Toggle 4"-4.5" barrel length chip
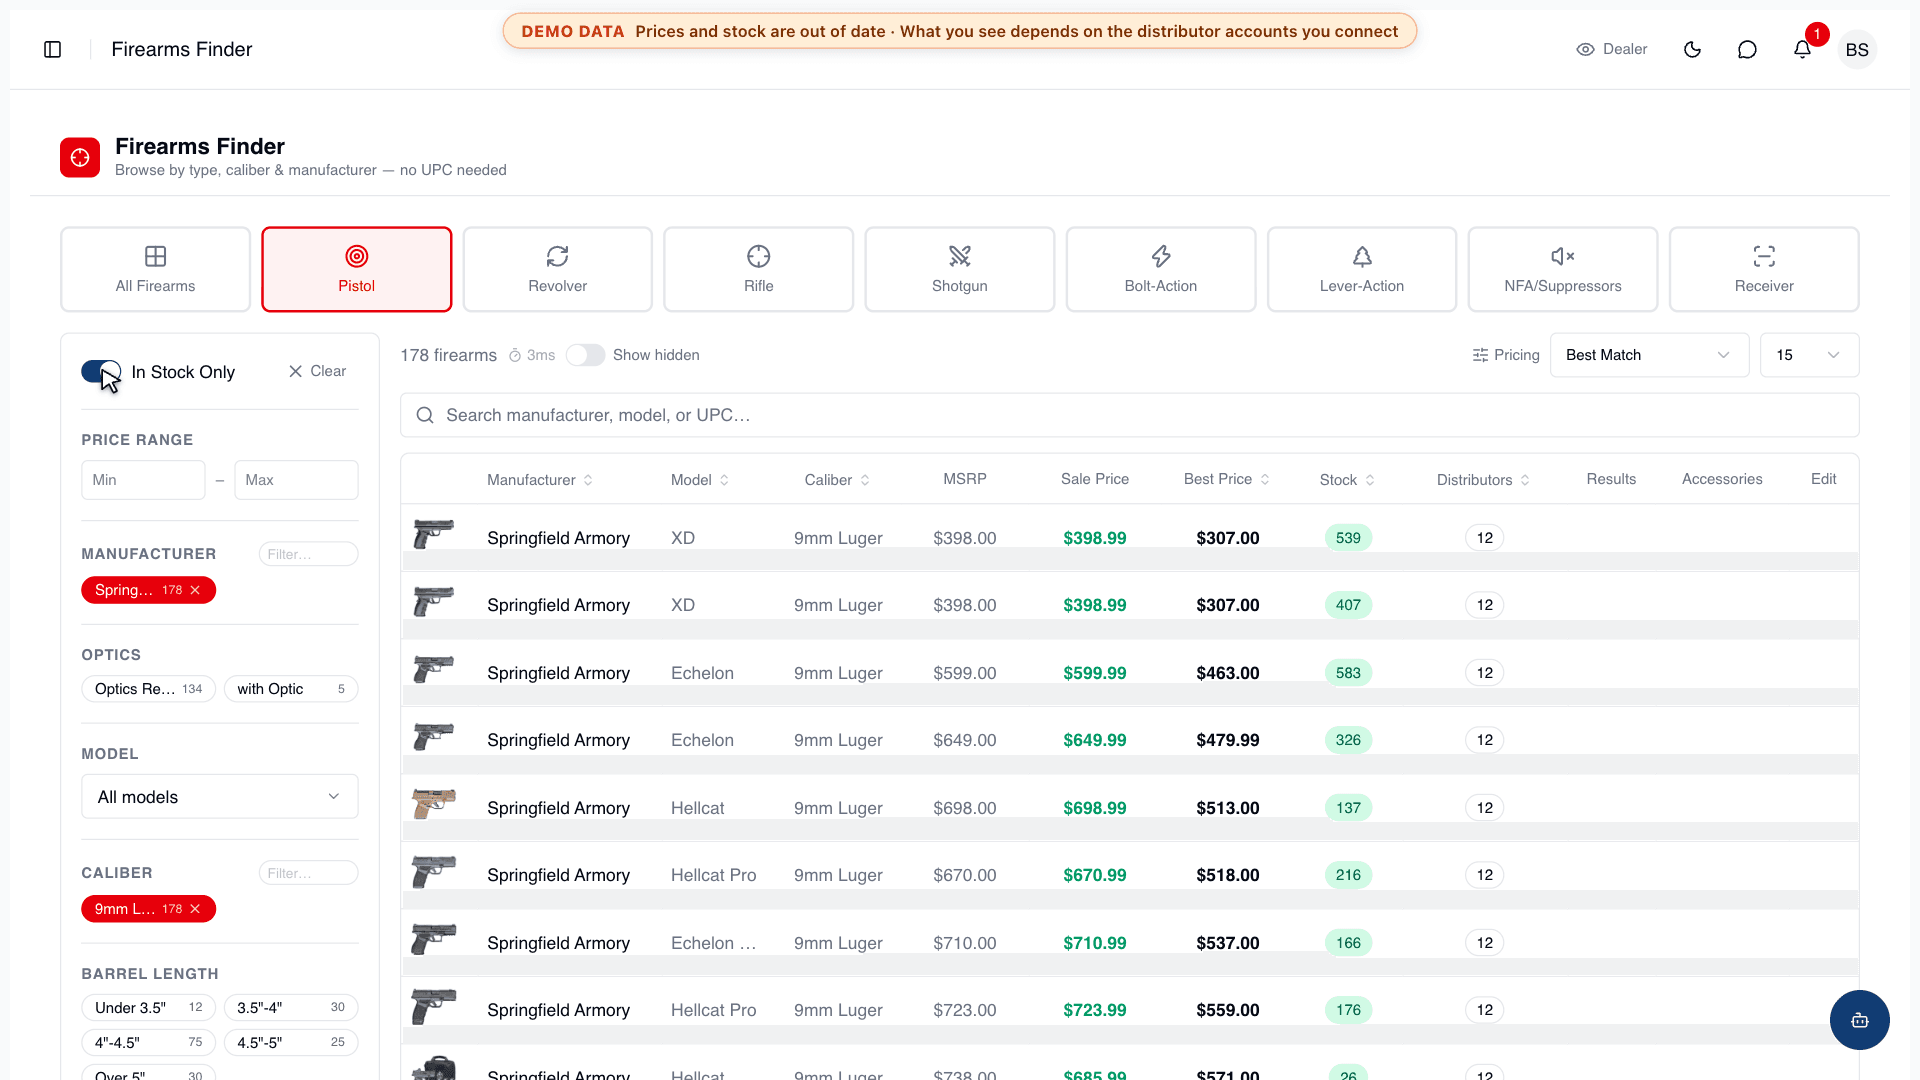 (x=148, y=1042)
